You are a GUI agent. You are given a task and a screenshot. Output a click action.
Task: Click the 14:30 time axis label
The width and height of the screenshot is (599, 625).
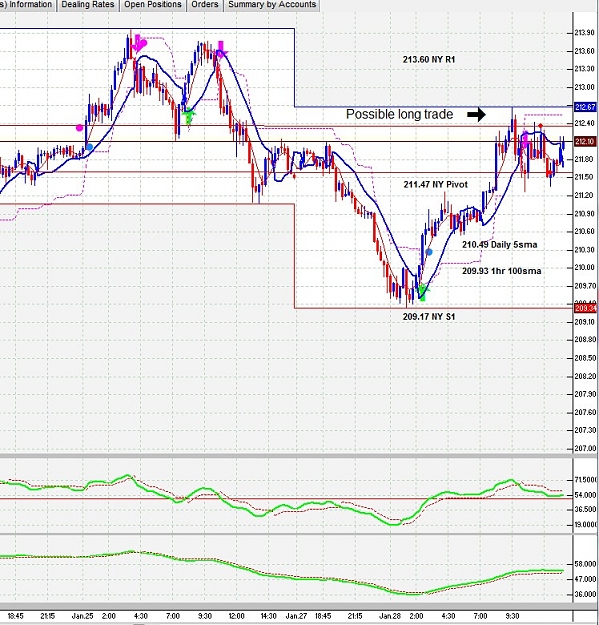tap(268, 616)
